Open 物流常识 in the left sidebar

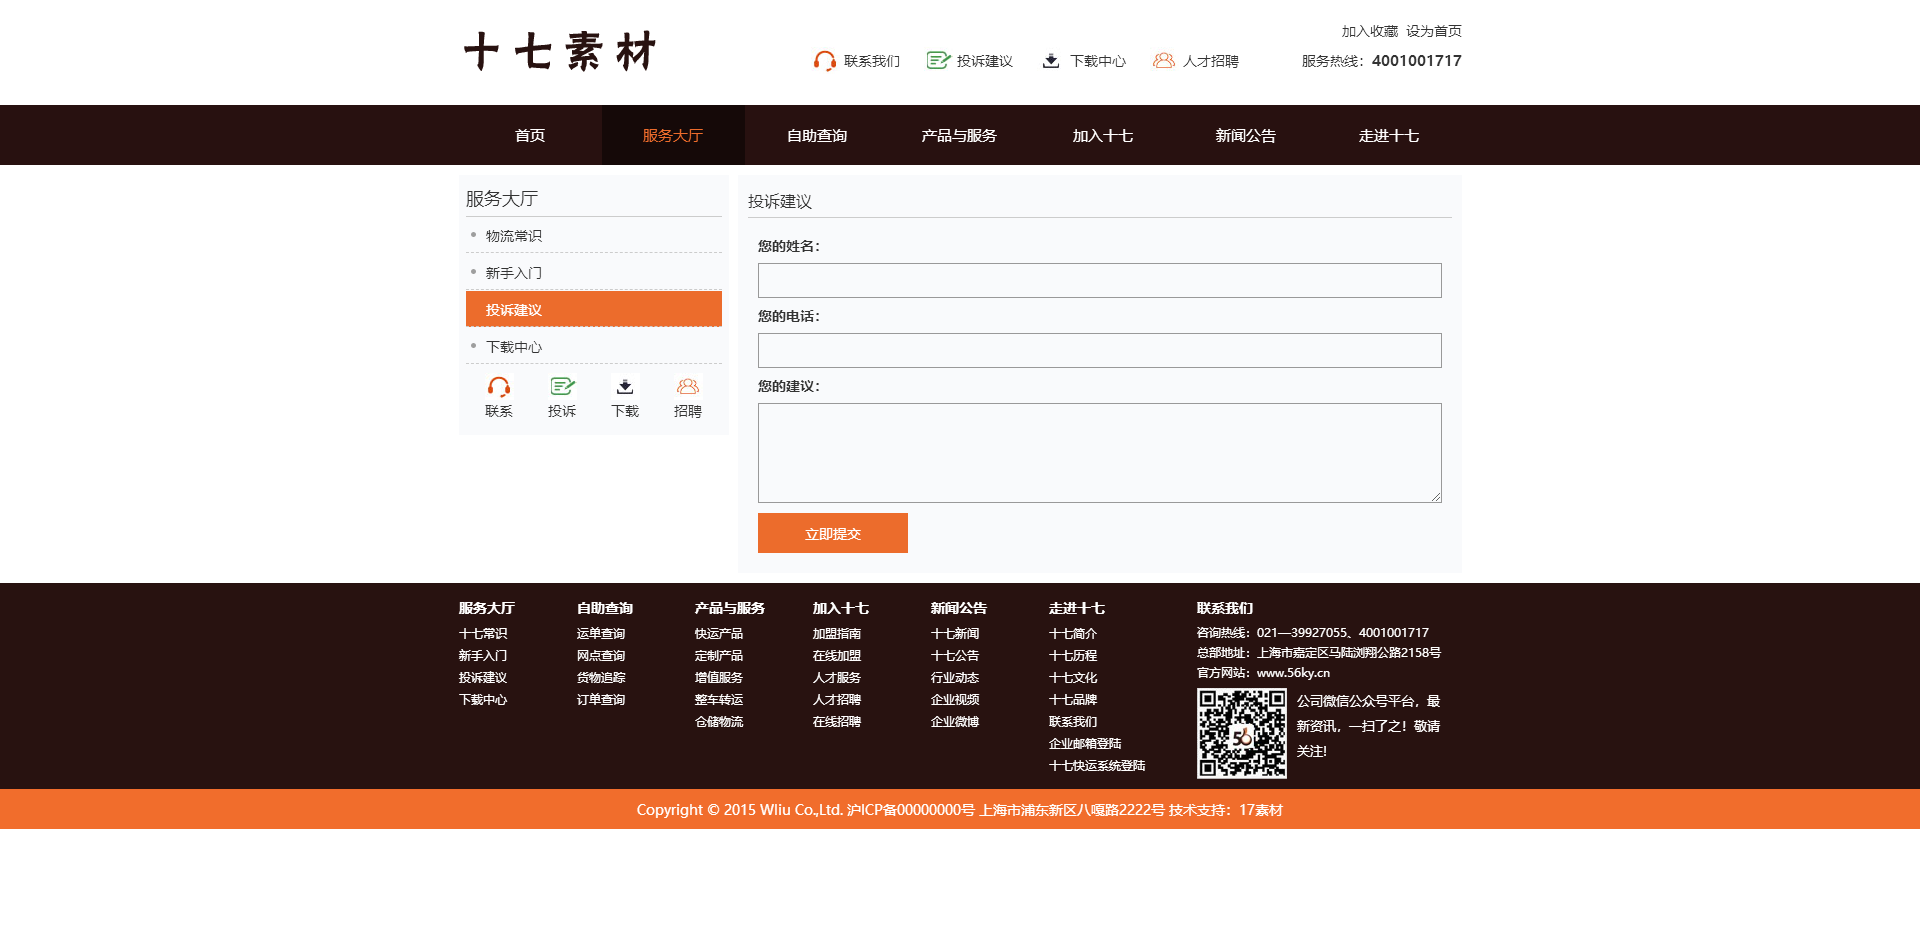pyautogui.click(x=514, y=236)
